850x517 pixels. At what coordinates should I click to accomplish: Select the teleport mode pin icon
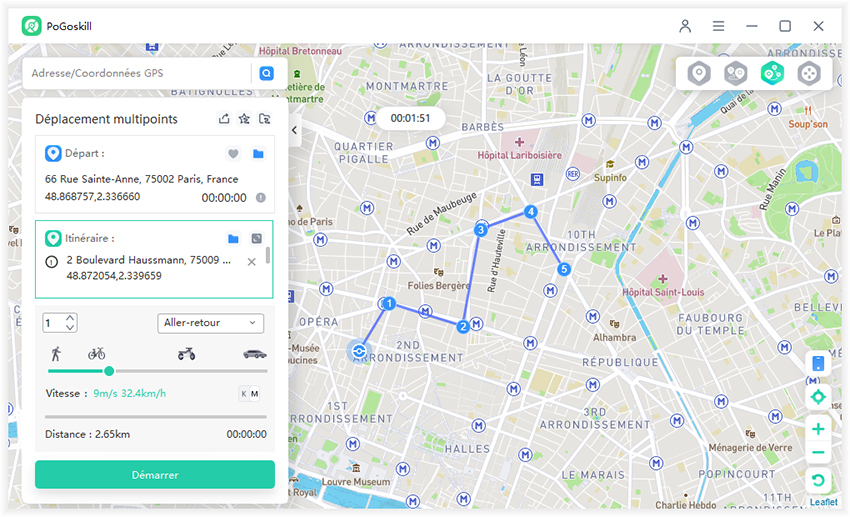click(699, 73)
